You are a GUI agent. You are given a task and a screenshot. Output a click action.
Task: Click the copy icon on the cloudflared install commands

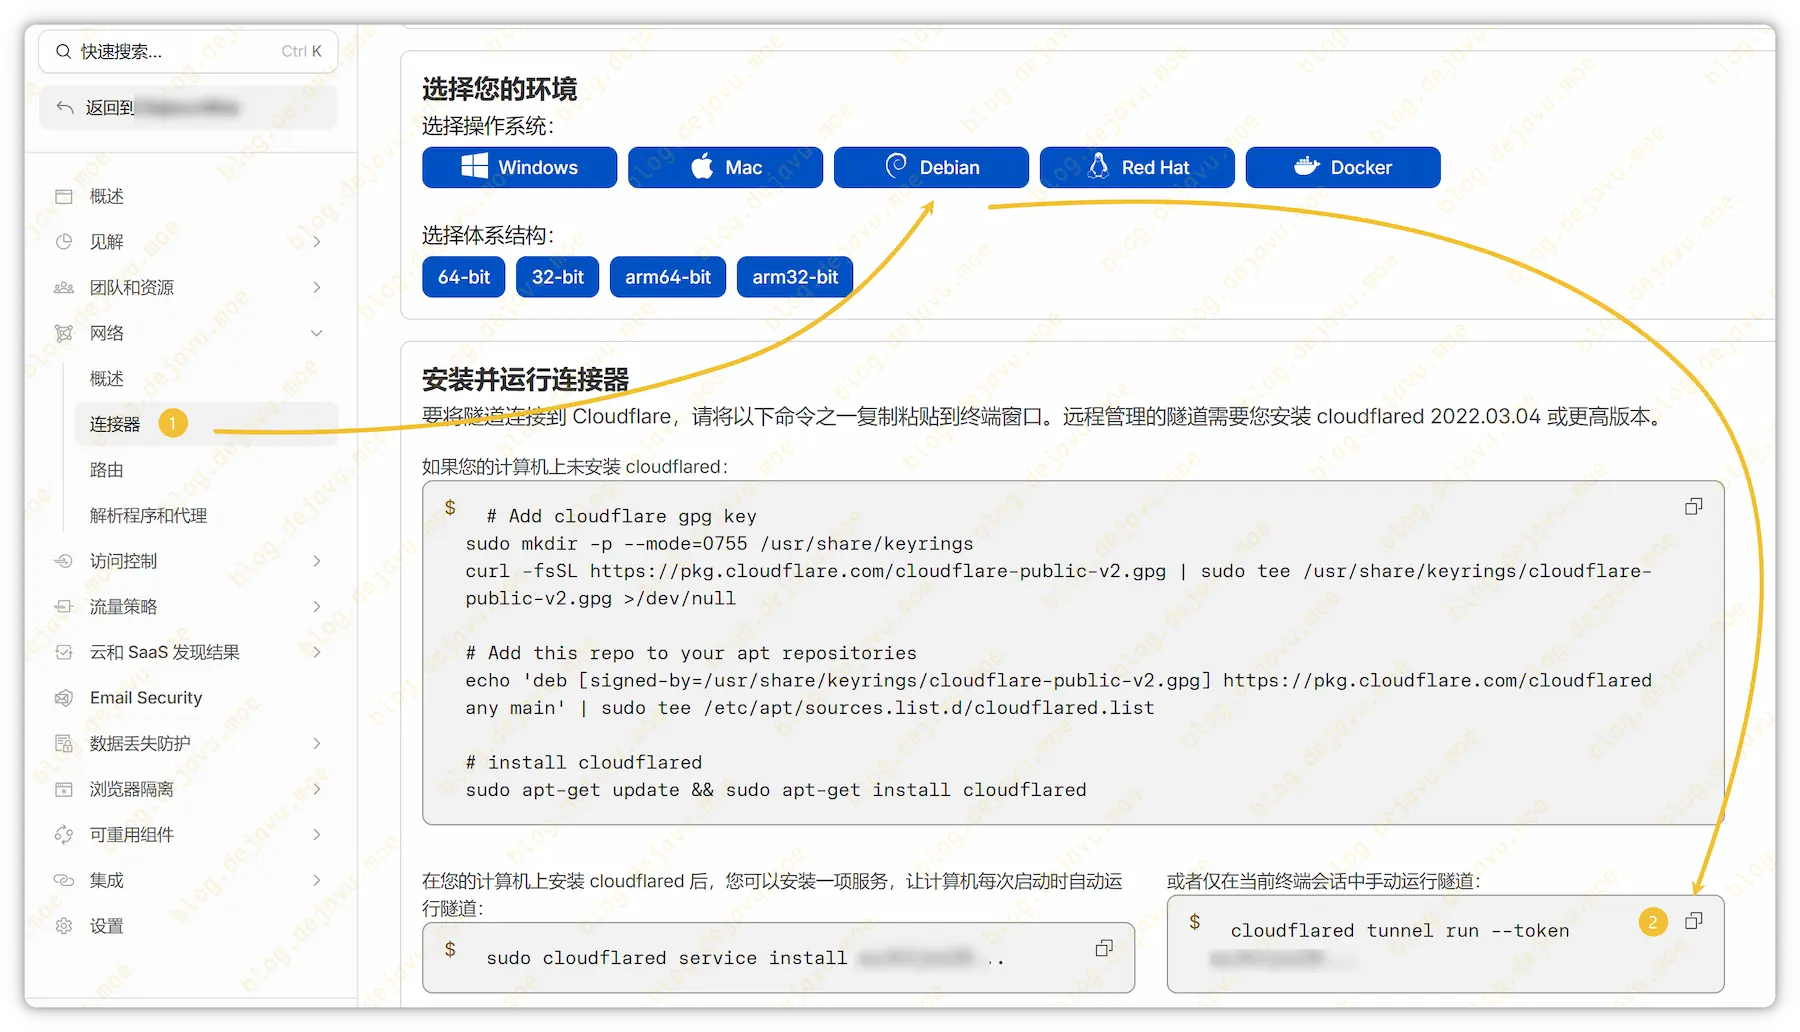click(x=1693, y=506)
